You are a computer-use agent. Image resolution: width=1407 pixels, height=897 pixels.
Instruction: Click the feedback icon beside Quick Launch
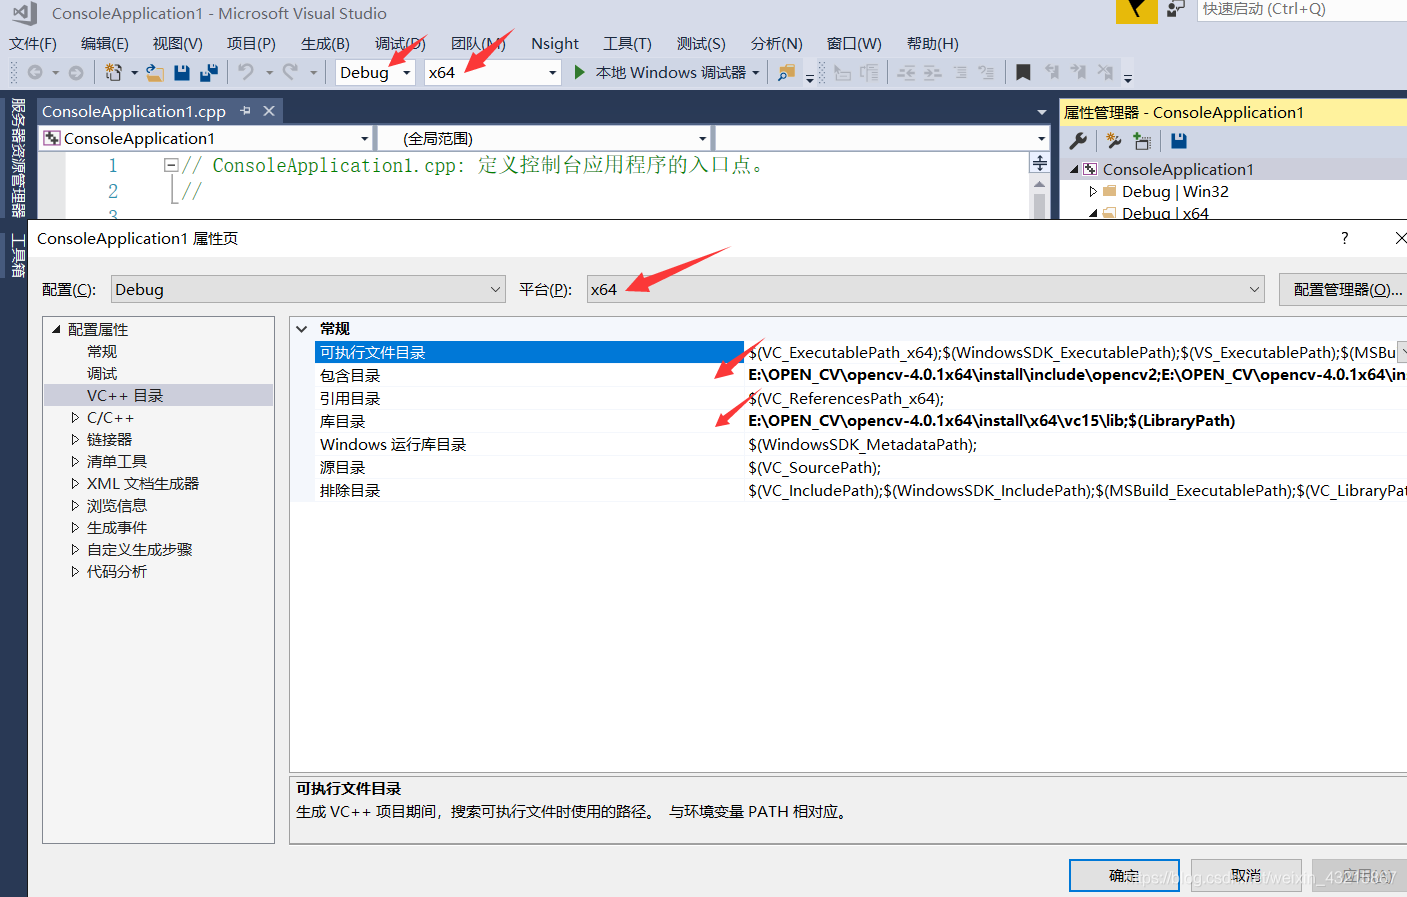[x=1176, y=9]
